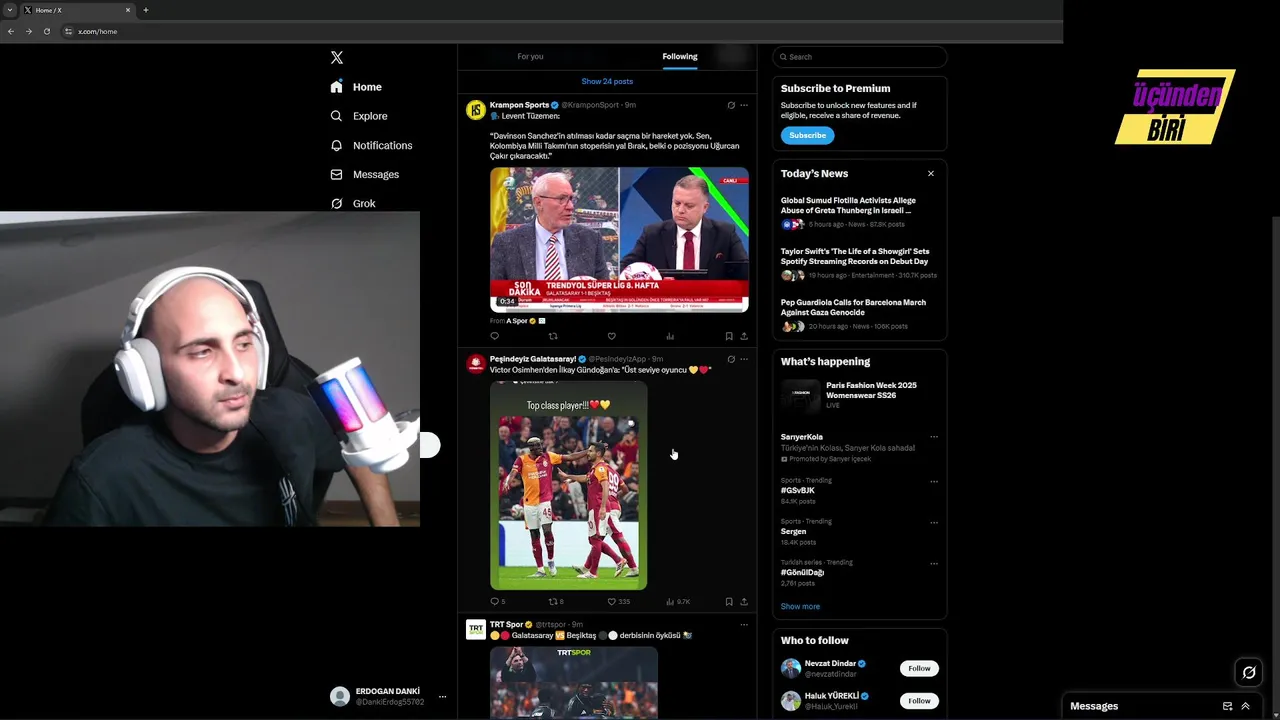Viewport: 1280px width, 720px height.
Task: Open more options on Krampon Sports post
Action: [744, 105]
